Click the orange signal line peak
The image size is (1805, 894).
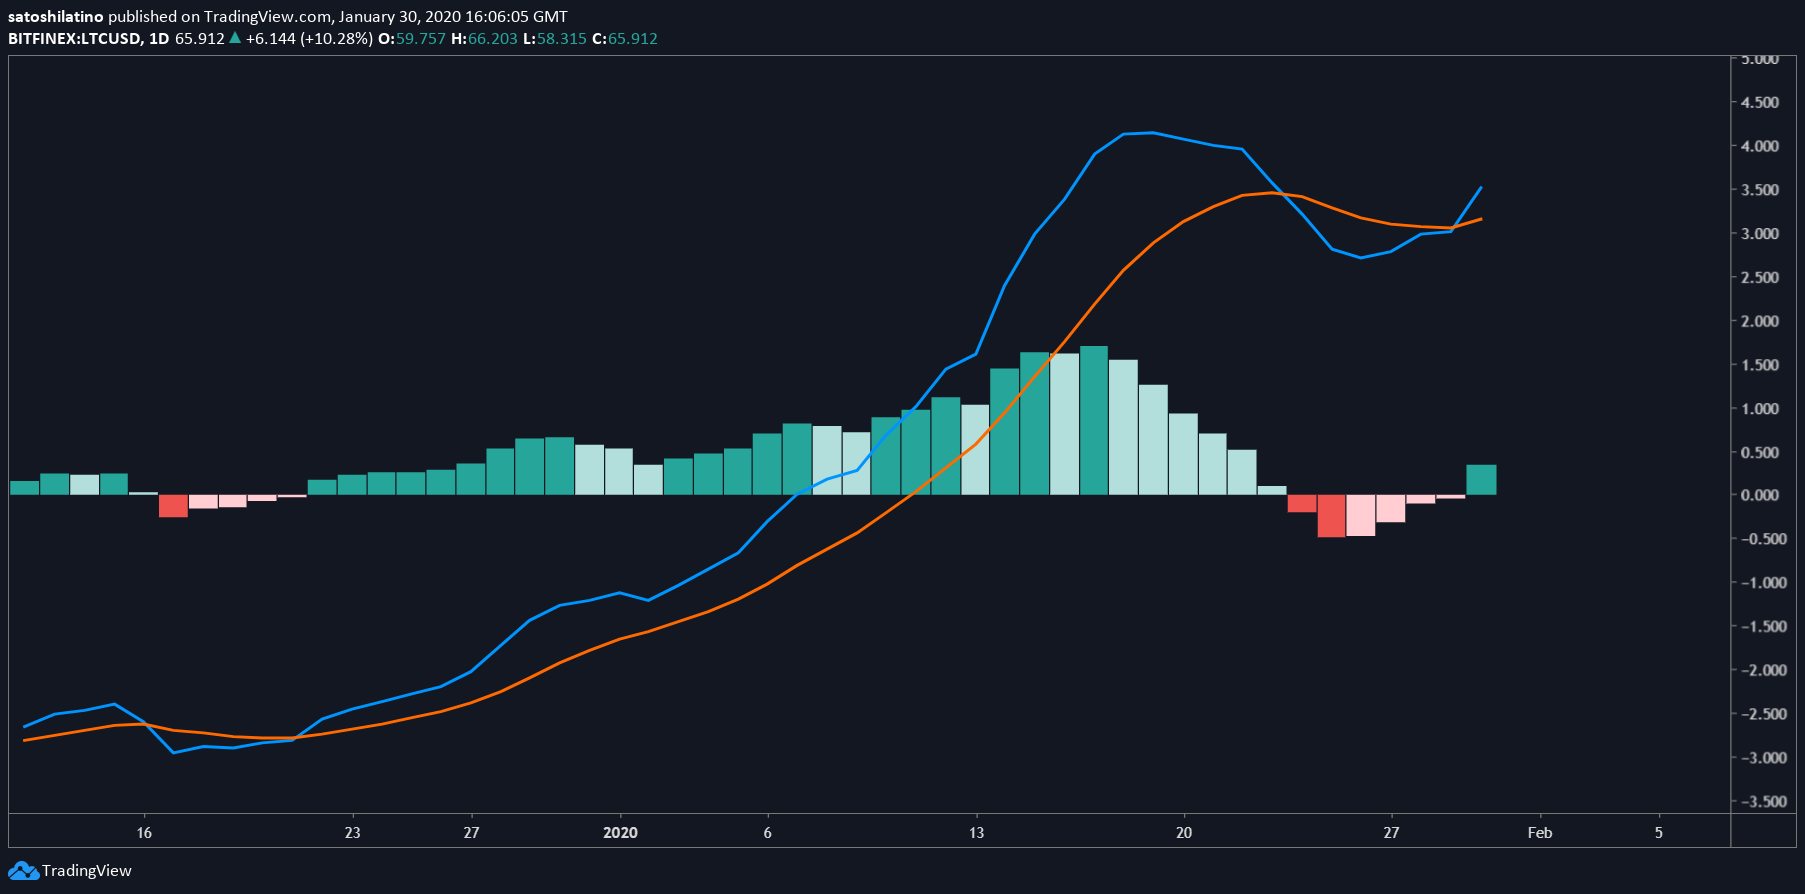coord(1272,192)
